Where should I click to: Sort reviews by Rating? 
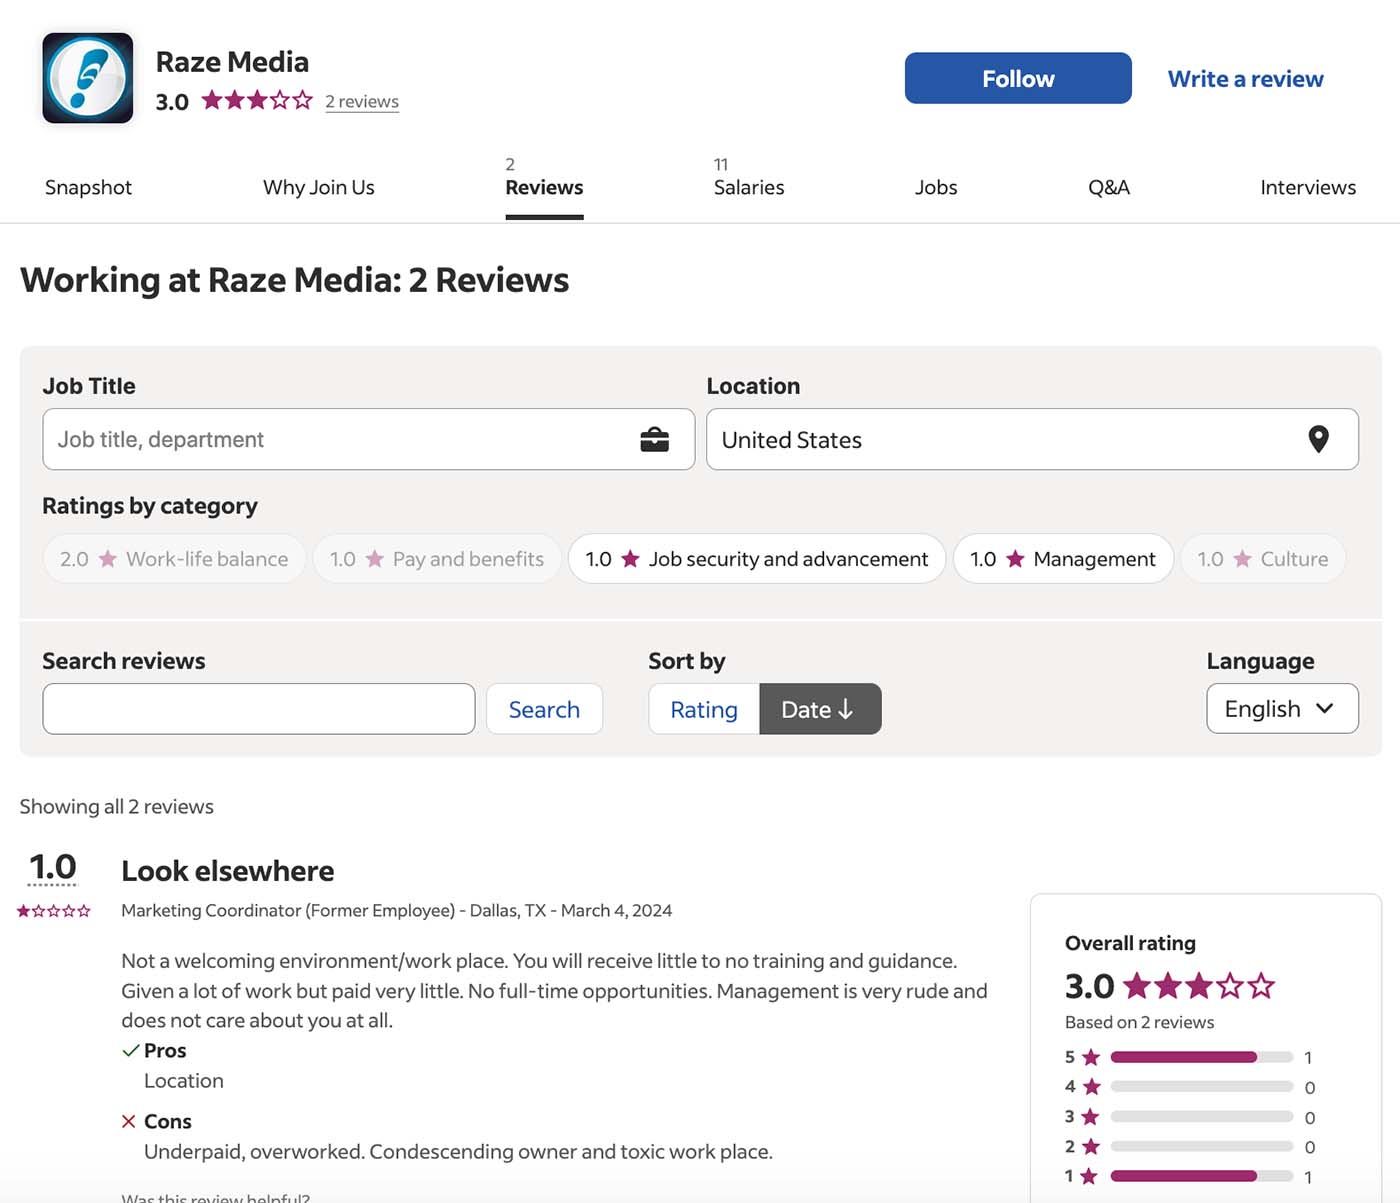(704, 709)
